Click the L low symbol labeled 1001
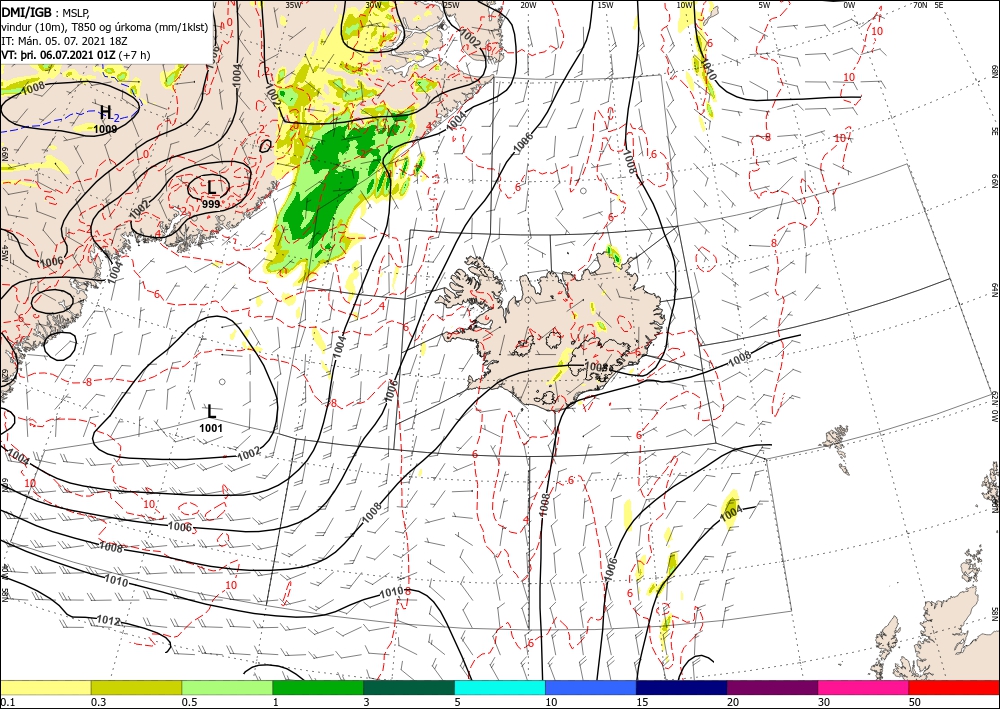The image size is (1000, 709). (x=211, y=411)
